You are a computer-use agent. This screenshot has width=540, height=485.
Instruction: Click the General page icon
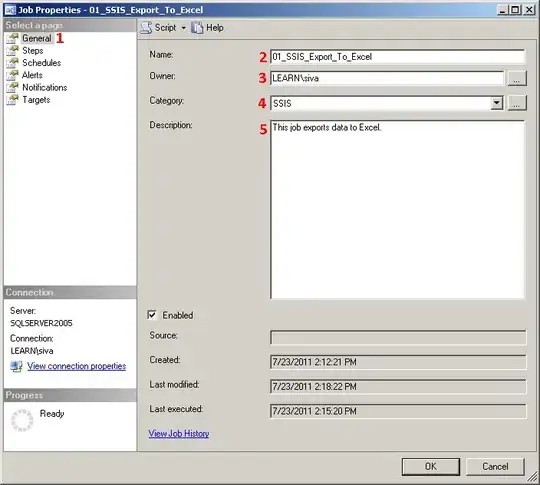(12, 38)
